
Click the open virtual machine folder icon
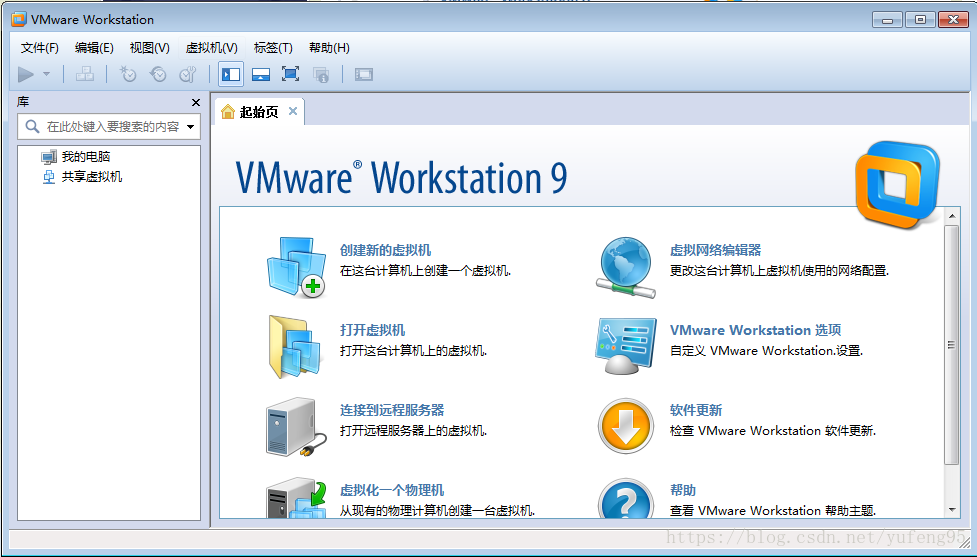(295, 347)
